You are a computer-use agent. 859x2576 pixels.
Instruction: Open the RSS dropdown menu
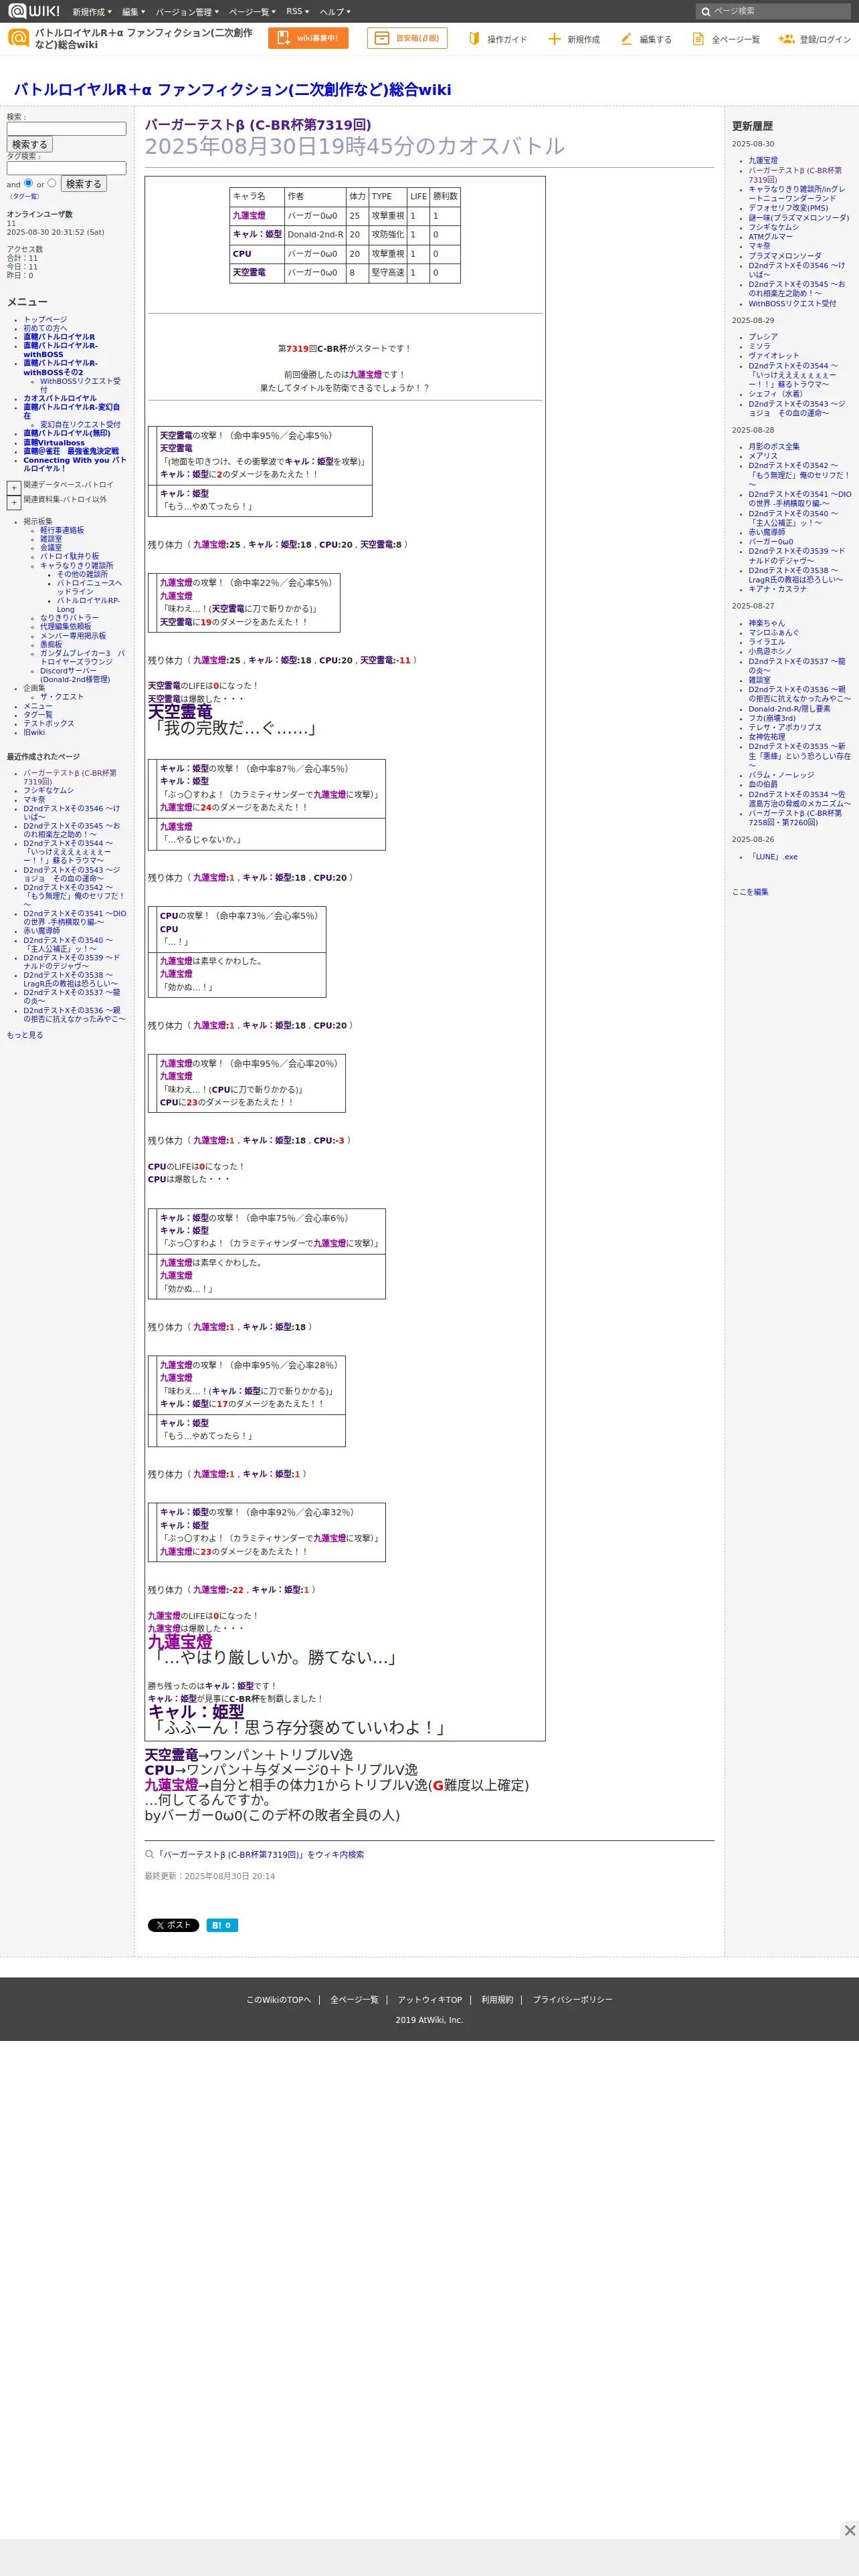(297, 12)
